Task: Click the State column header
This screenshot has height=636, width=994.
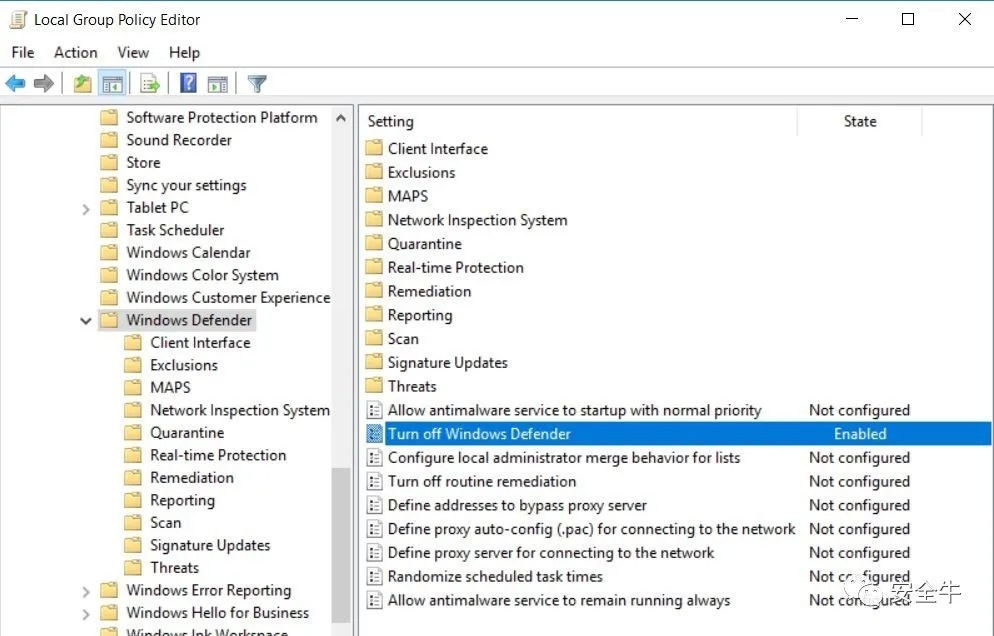Action: point(860,121)
